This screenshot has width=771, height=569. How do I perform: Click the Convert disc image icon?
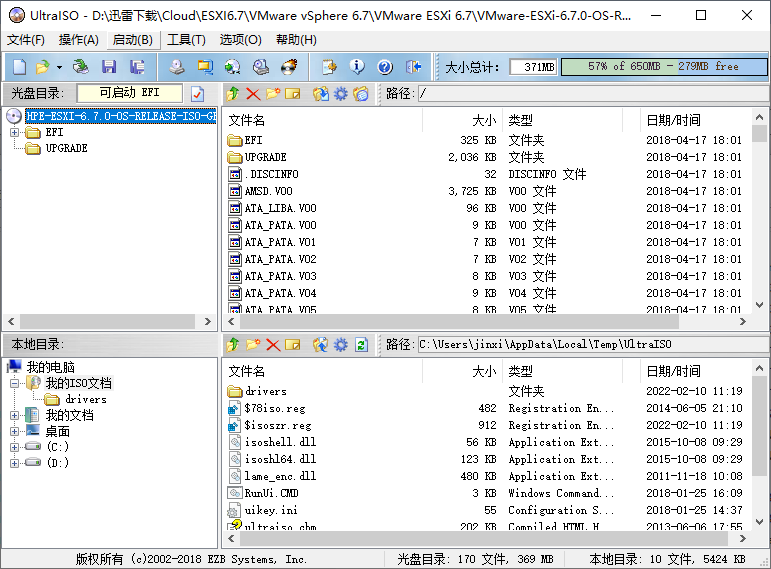pos(233,67)
